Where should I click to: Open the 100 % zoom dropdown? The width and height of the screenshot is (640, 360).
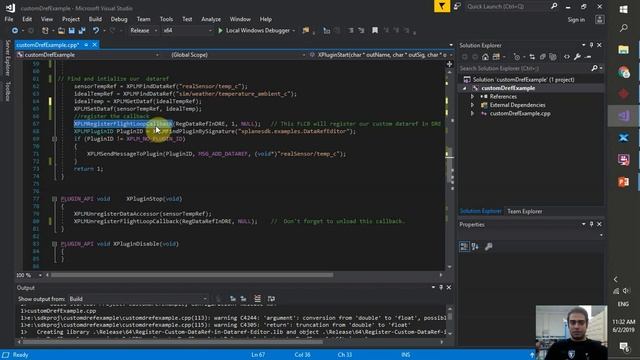40,276
